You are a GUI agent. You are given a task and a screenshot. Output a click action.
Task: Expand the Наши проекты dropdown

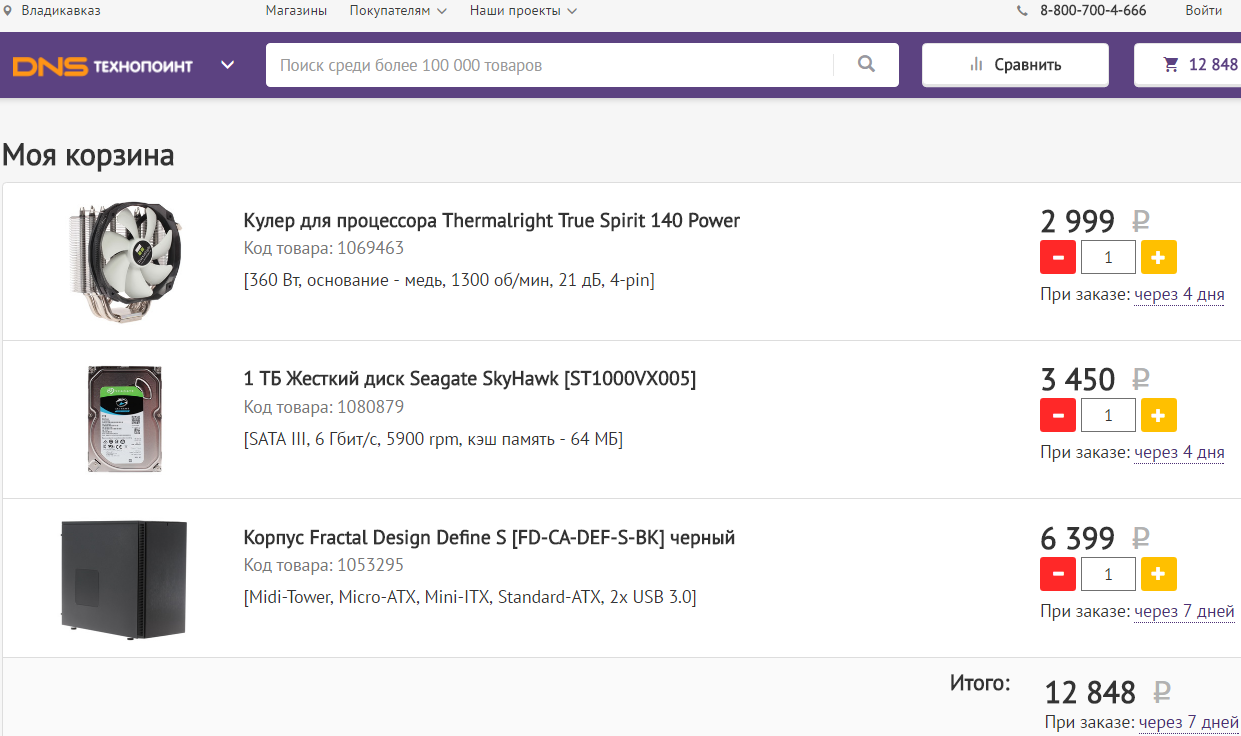point(523,11)
